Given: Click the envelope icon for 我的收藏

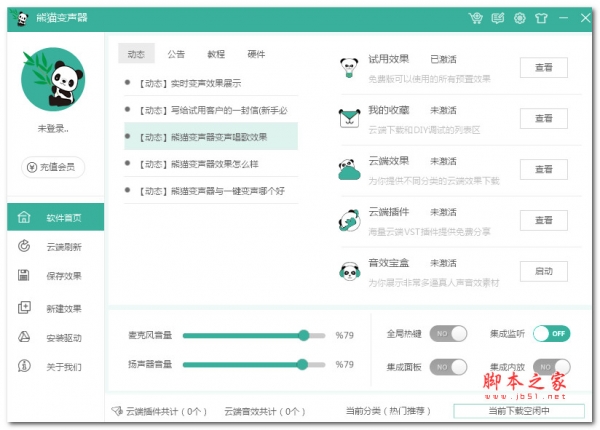Looking at the screenshot, I should tap(349, 118).
